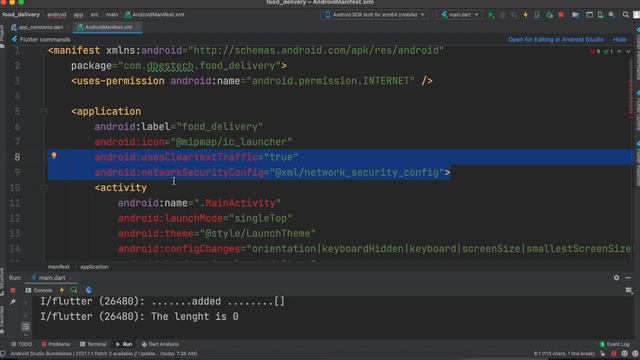Open the device selector dropdown
This screenshot has height=360, width=640.
point(375,15)
